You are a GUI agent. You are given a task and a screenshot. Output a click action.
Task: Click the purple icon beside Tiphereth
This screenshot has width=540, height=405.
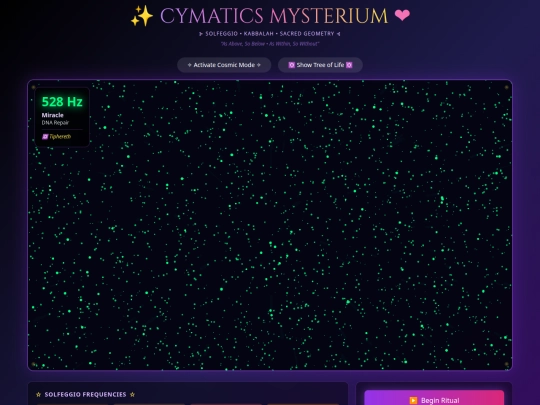[45, 137]
